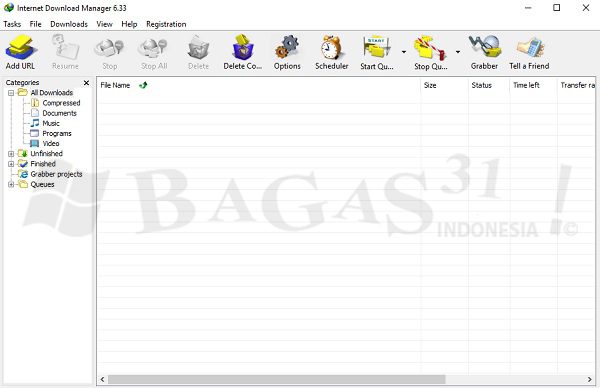Viewport: 600px width, 388px height.
Task: Select All Downloads category
Action: pos(52,93)
